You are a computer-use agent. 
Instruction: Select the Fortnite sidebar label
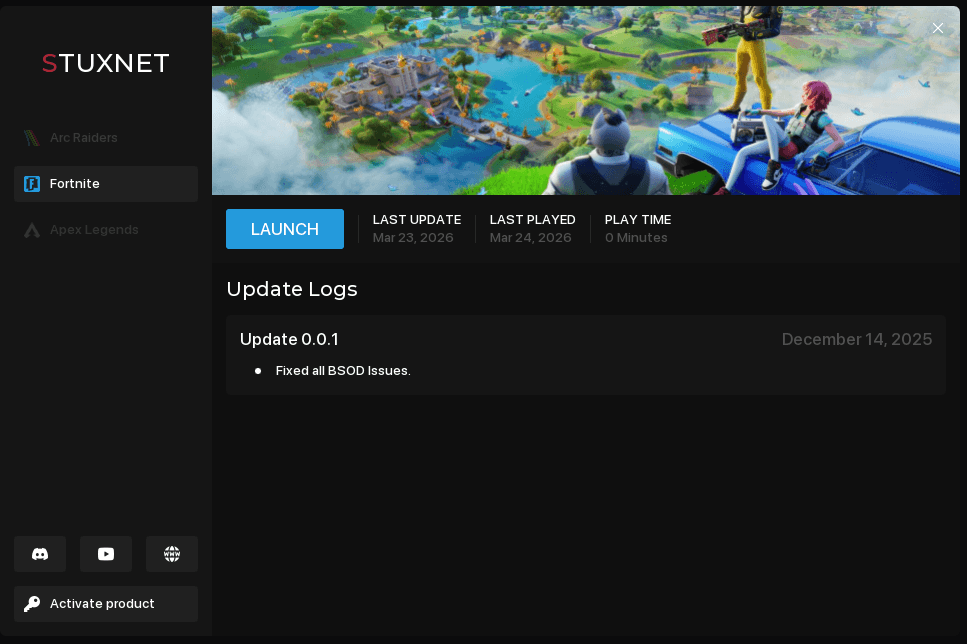[75, 184]
